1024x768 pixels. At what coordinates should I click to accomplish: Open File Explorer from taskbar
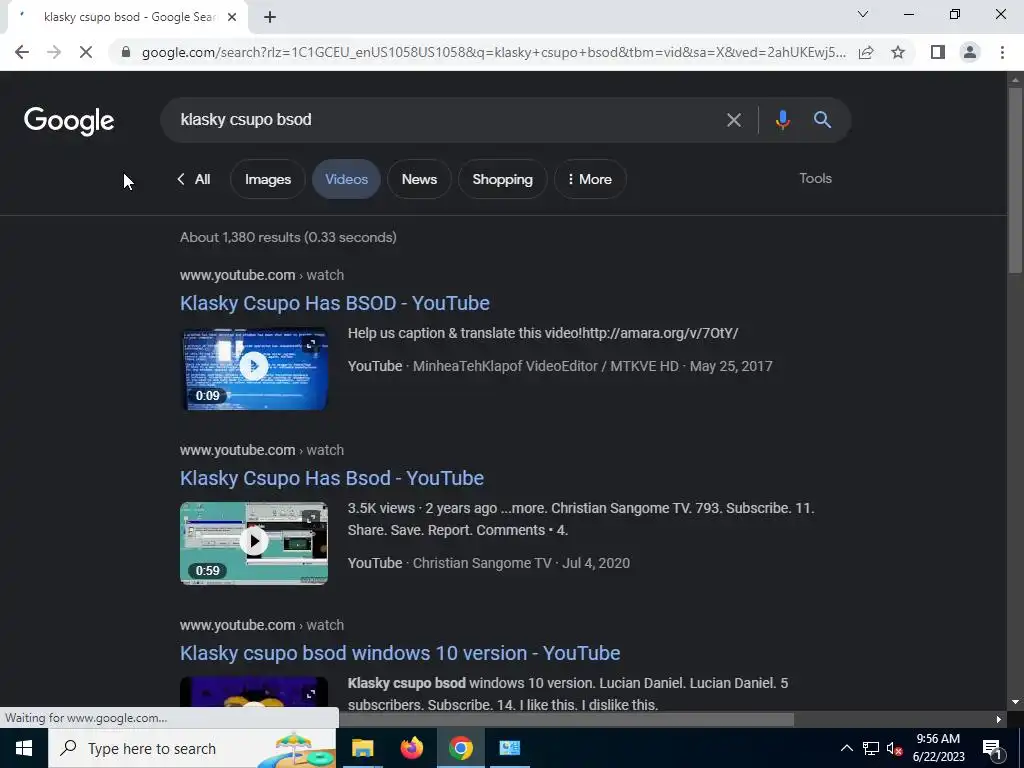[362, 748]
